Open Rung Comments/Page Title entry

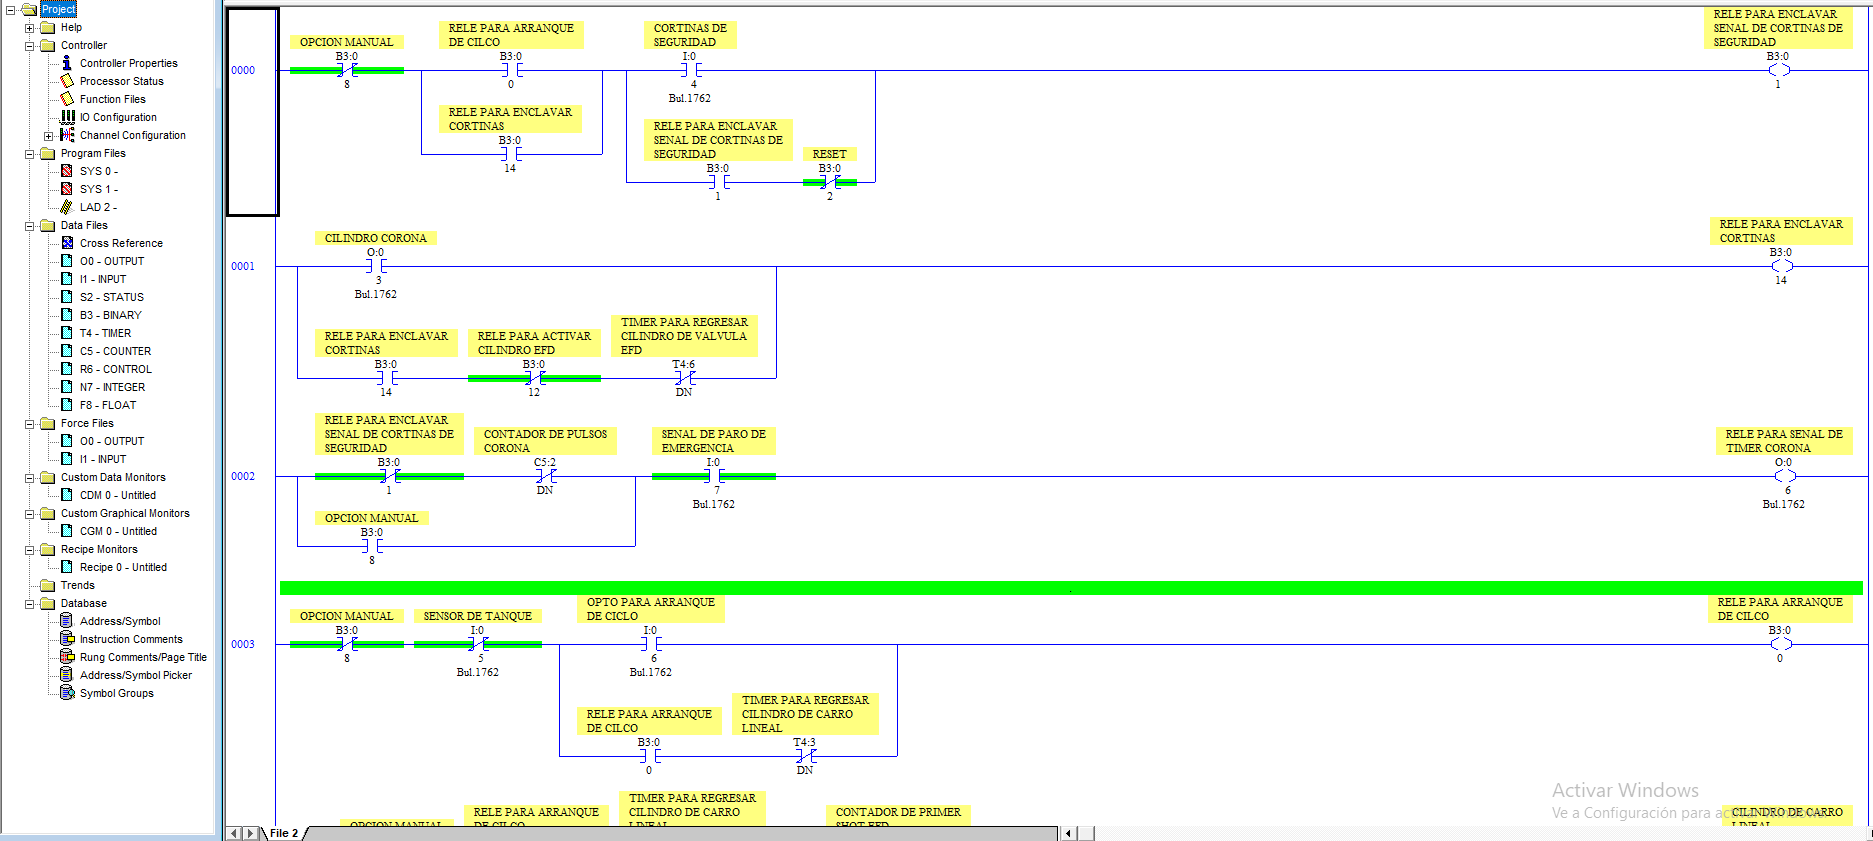coord(143,657)
